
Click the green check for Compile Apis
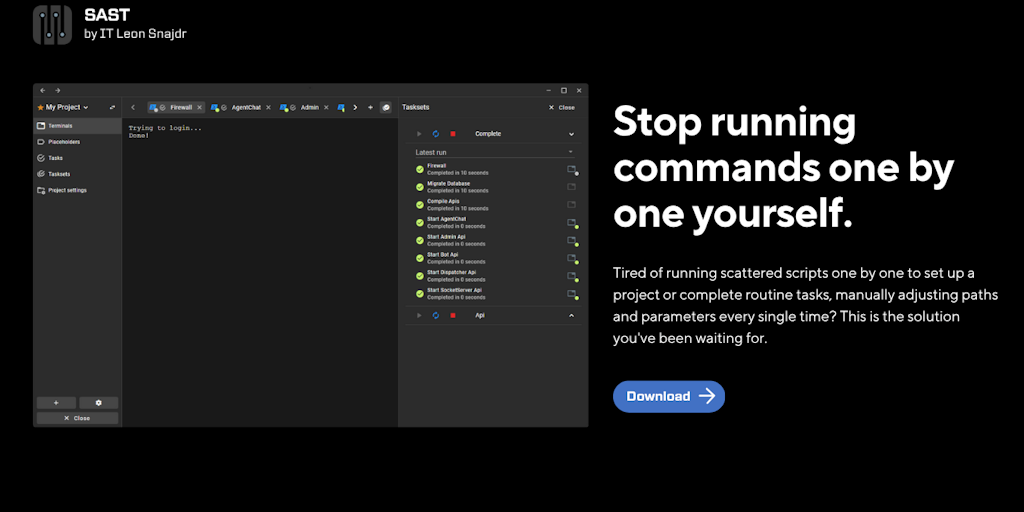click(420, 204)
